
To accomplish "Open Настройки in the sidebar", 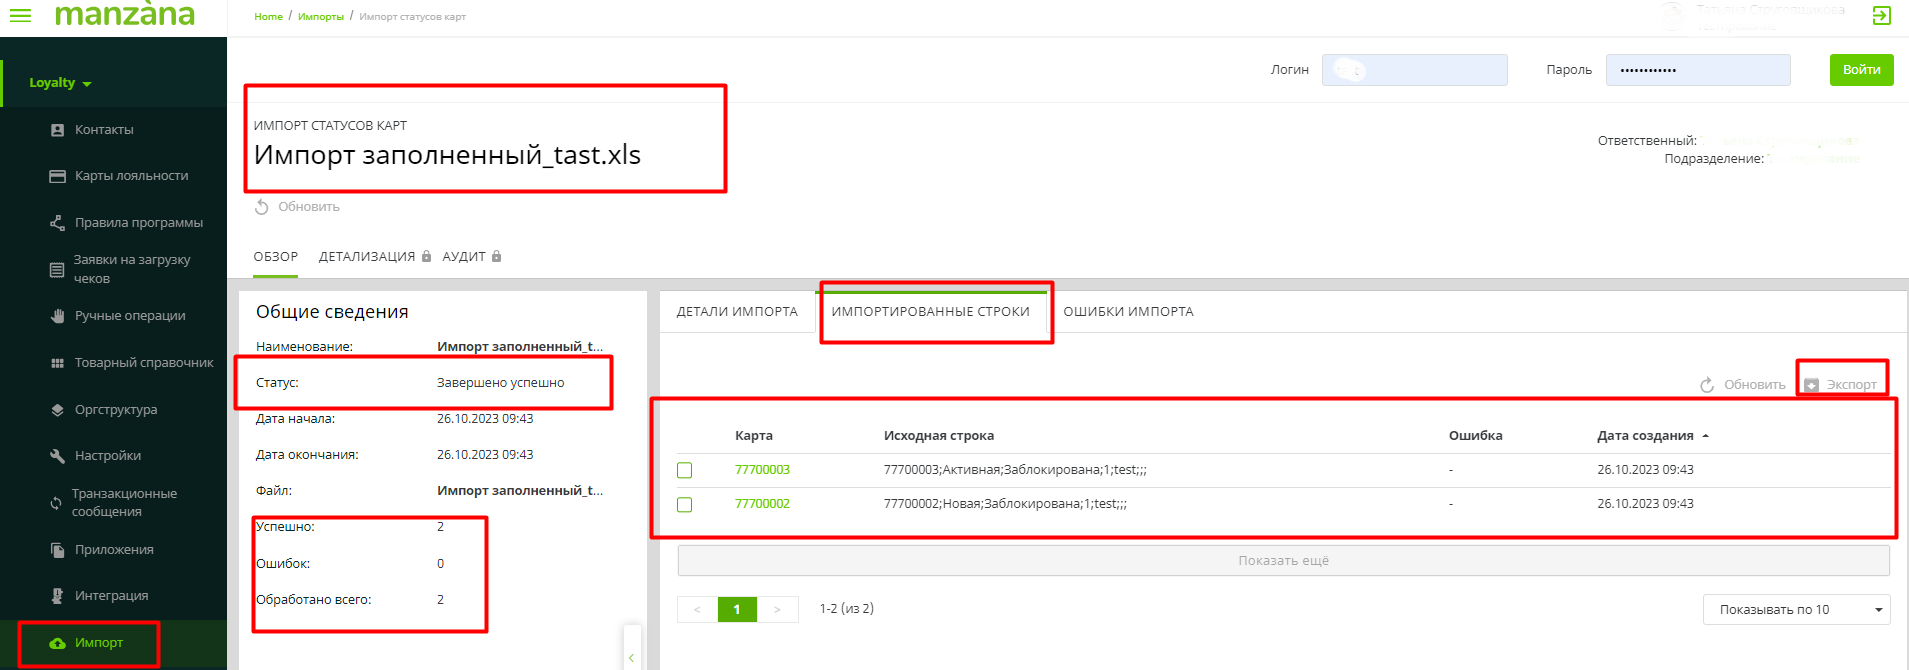I will point(107,456).
